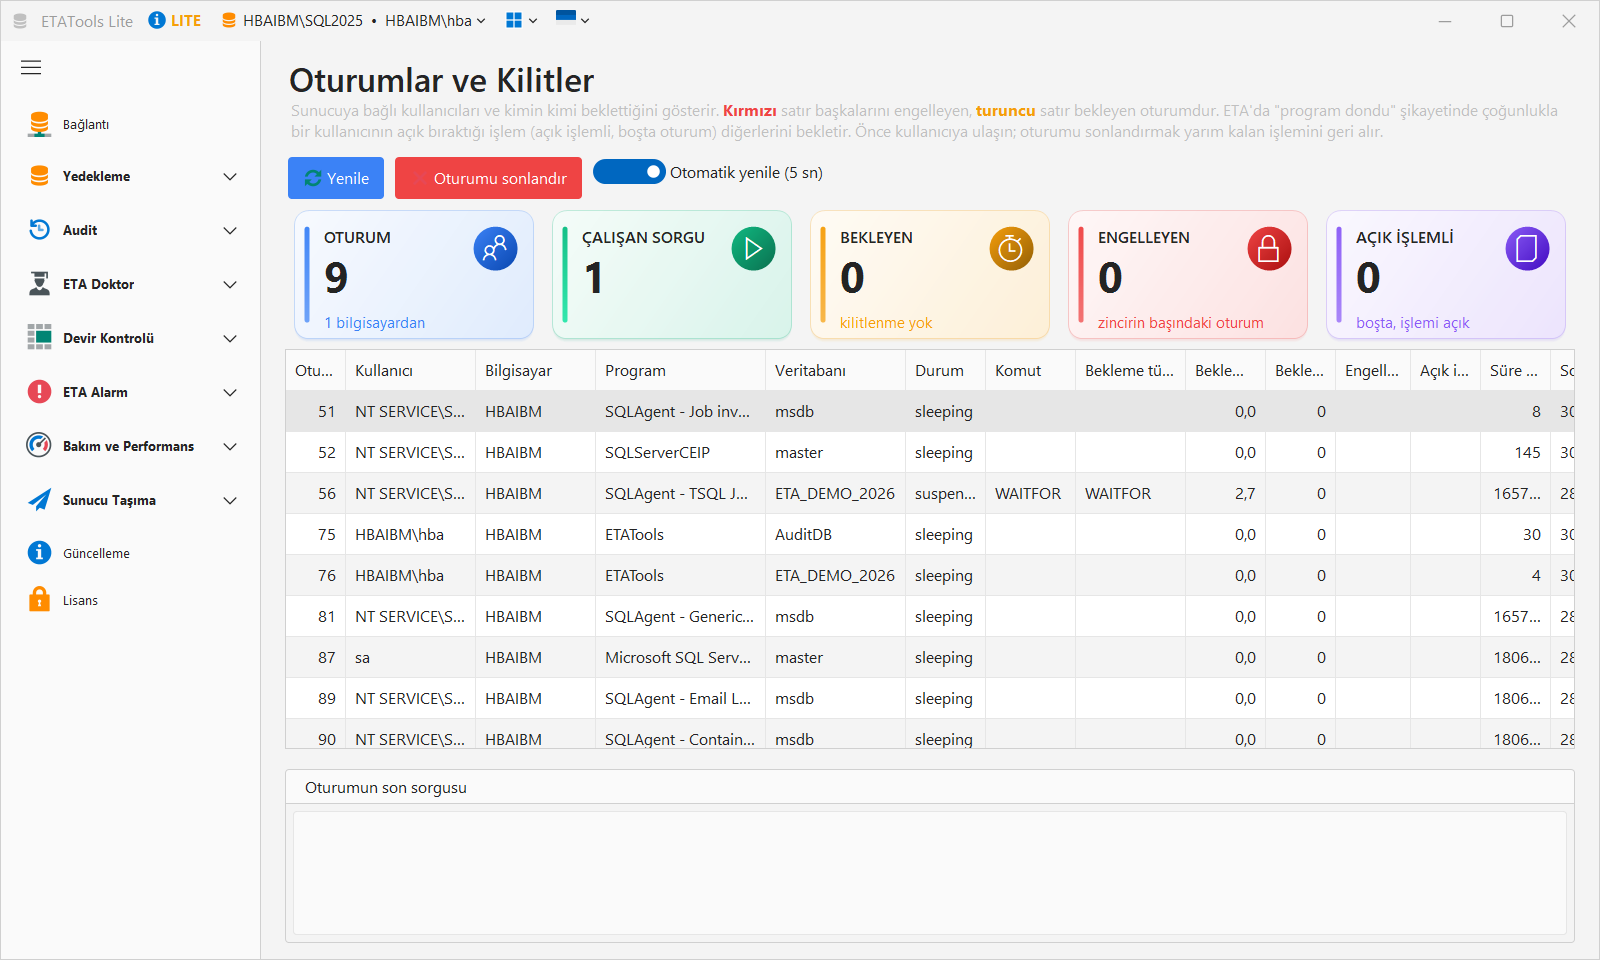Click the Bakım ve Performans gauge icon
The height and width of the screenshot is (960, 1600).
[39, 446]
